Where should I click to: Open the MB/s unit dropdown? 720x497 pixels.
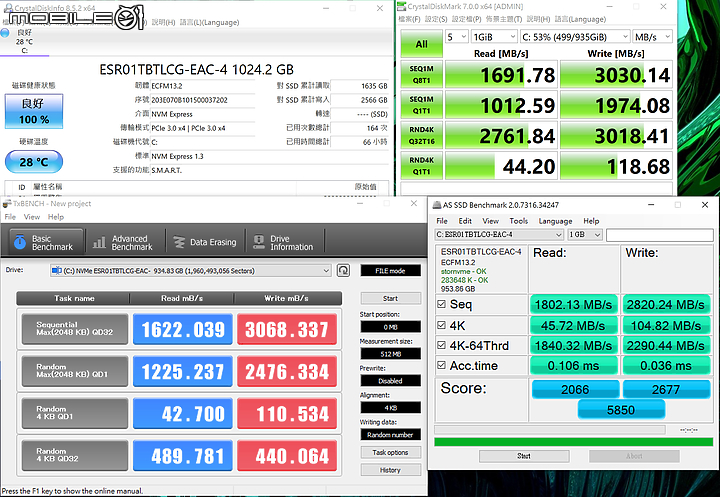(652, 37)
